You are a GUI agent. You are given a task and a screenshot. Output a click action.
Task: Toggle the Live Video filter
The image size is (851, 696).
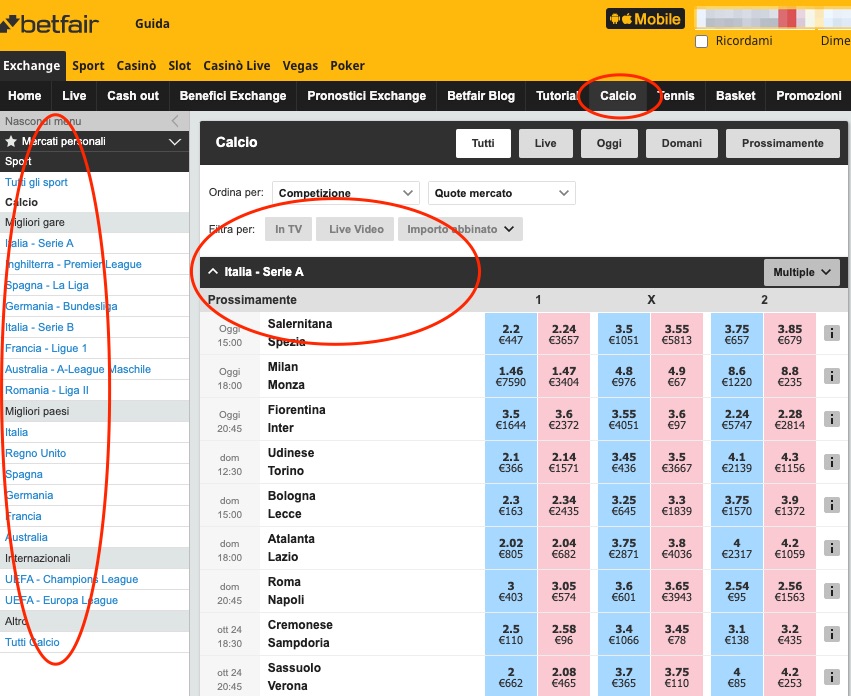click(x=356, y=229)
